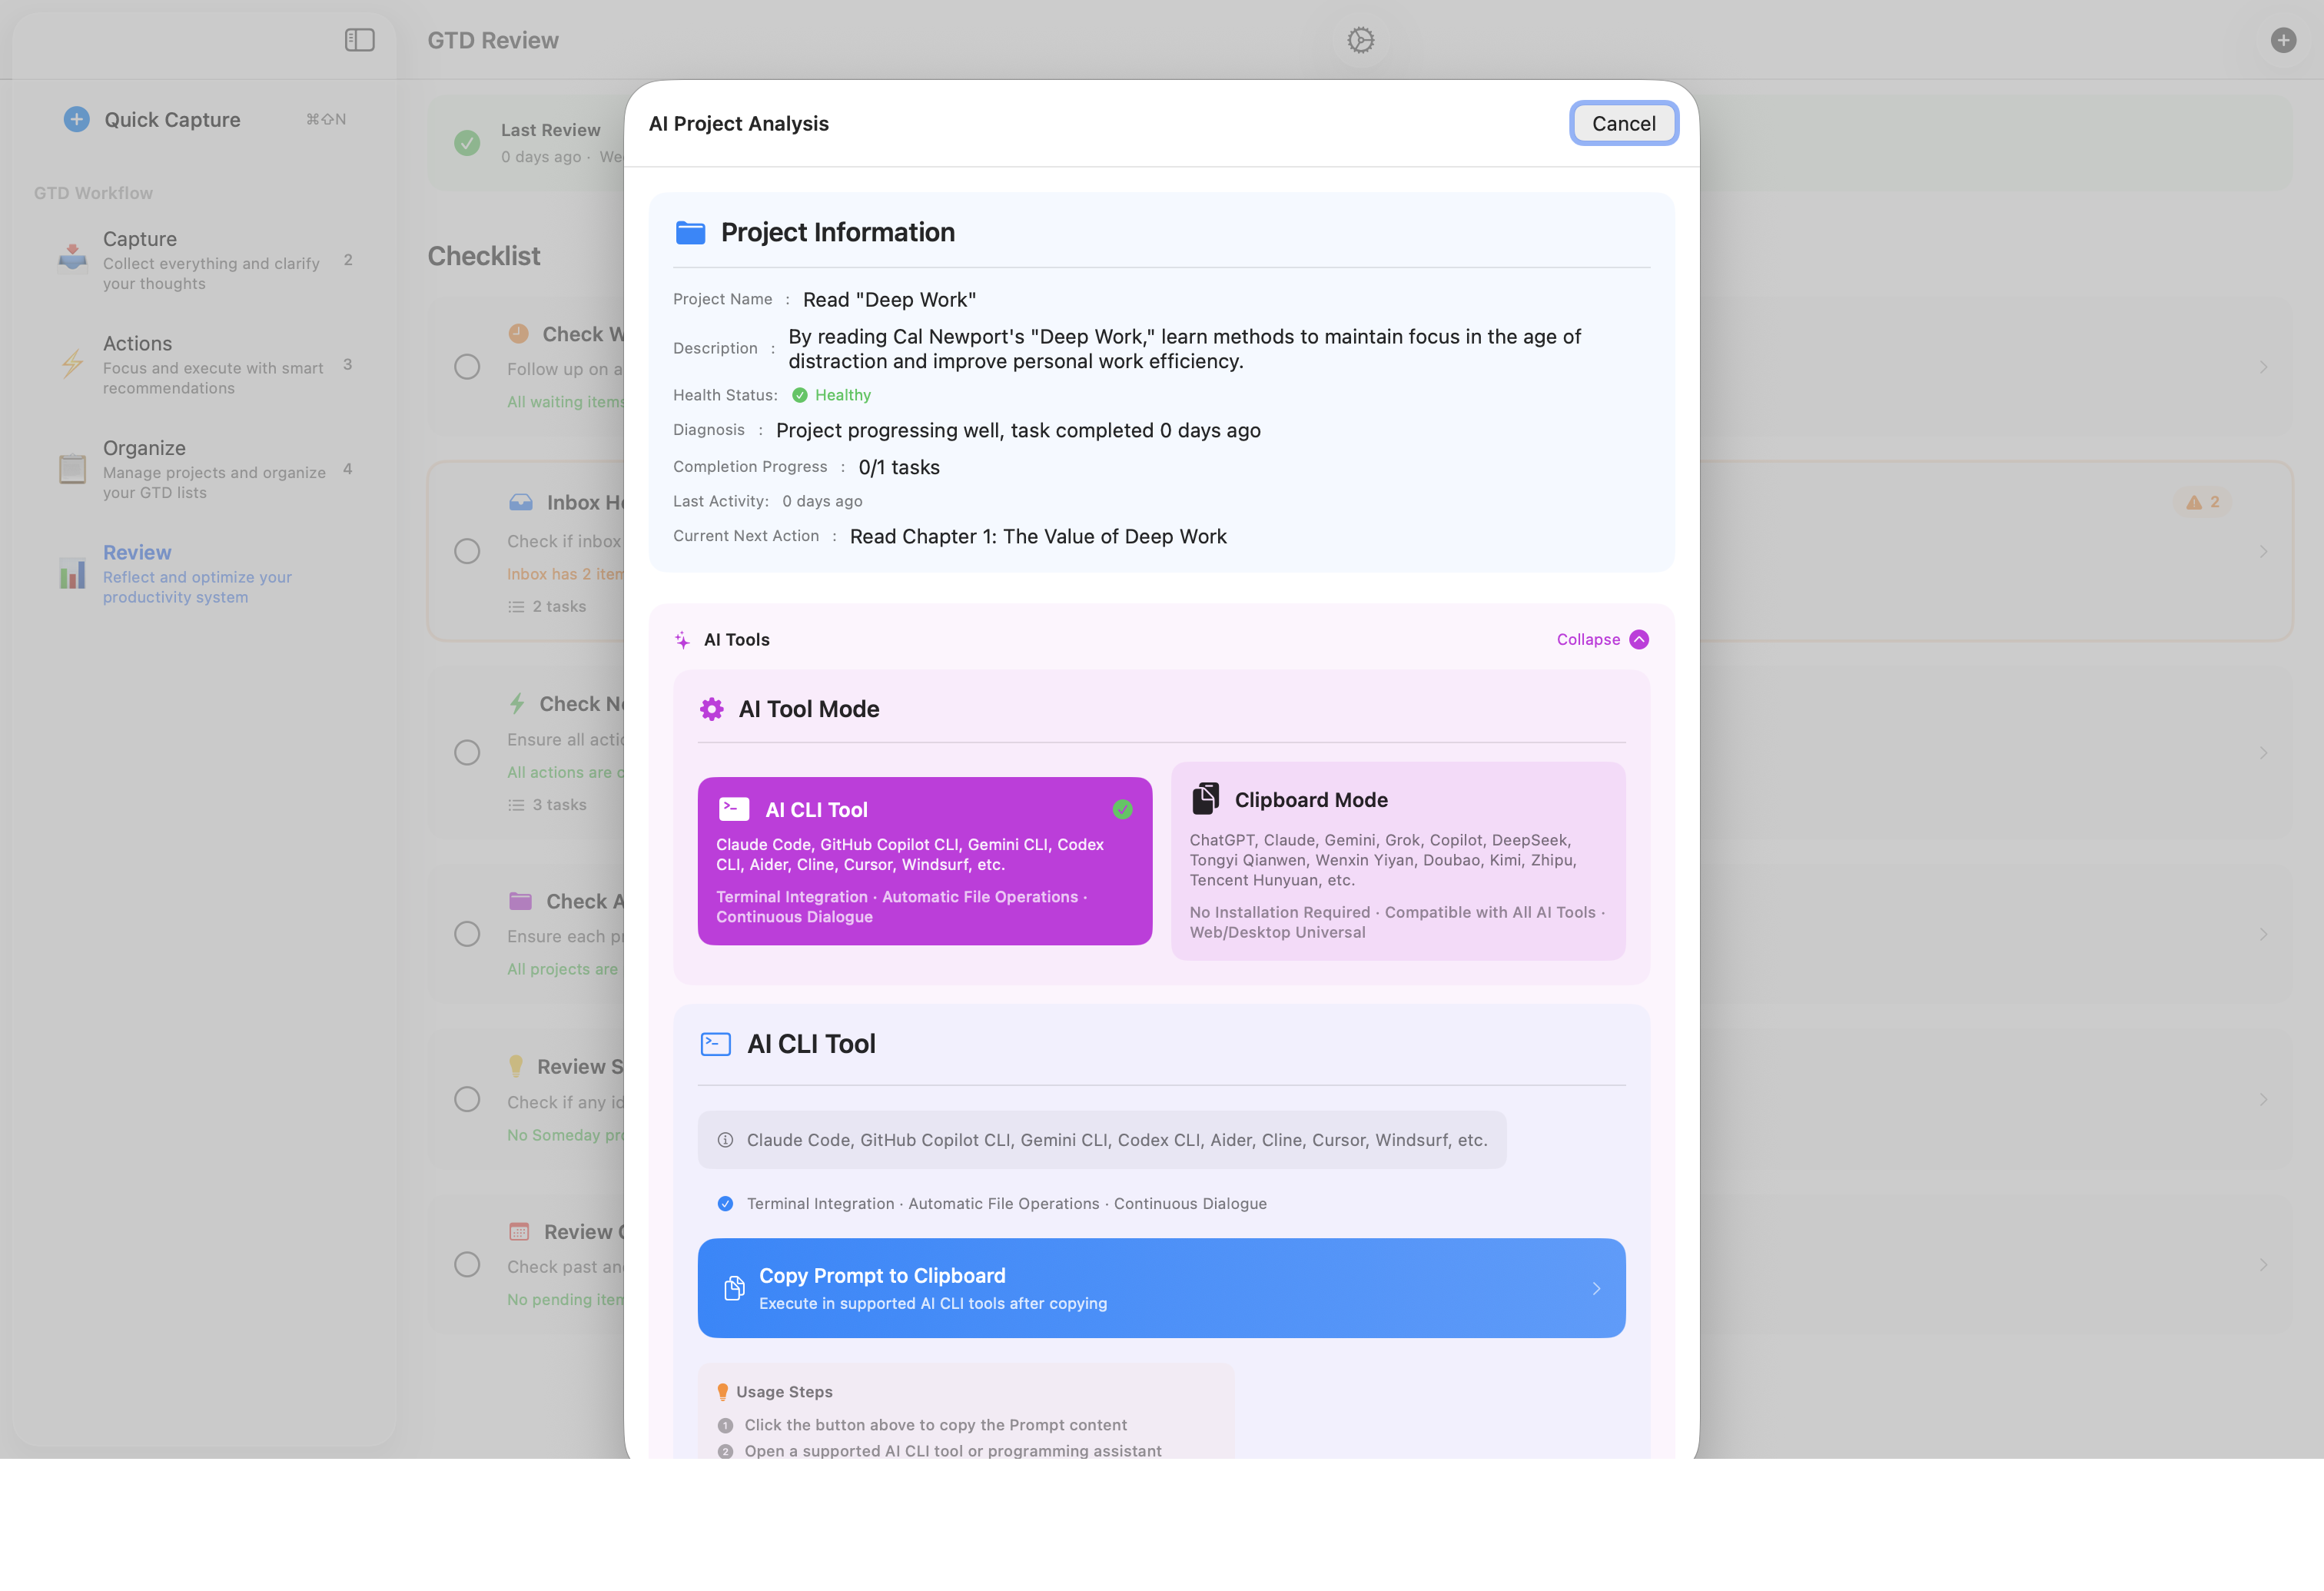The height and width of the screenshot is (1591, 2324).
Task: Click the AI Tools sparkle icon
Action: [x=682, y=639]
